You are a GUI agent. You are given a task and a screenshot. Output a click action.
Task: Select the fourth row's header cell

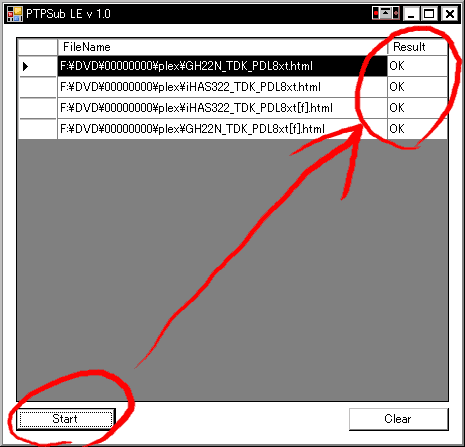[x=38, y=129]
